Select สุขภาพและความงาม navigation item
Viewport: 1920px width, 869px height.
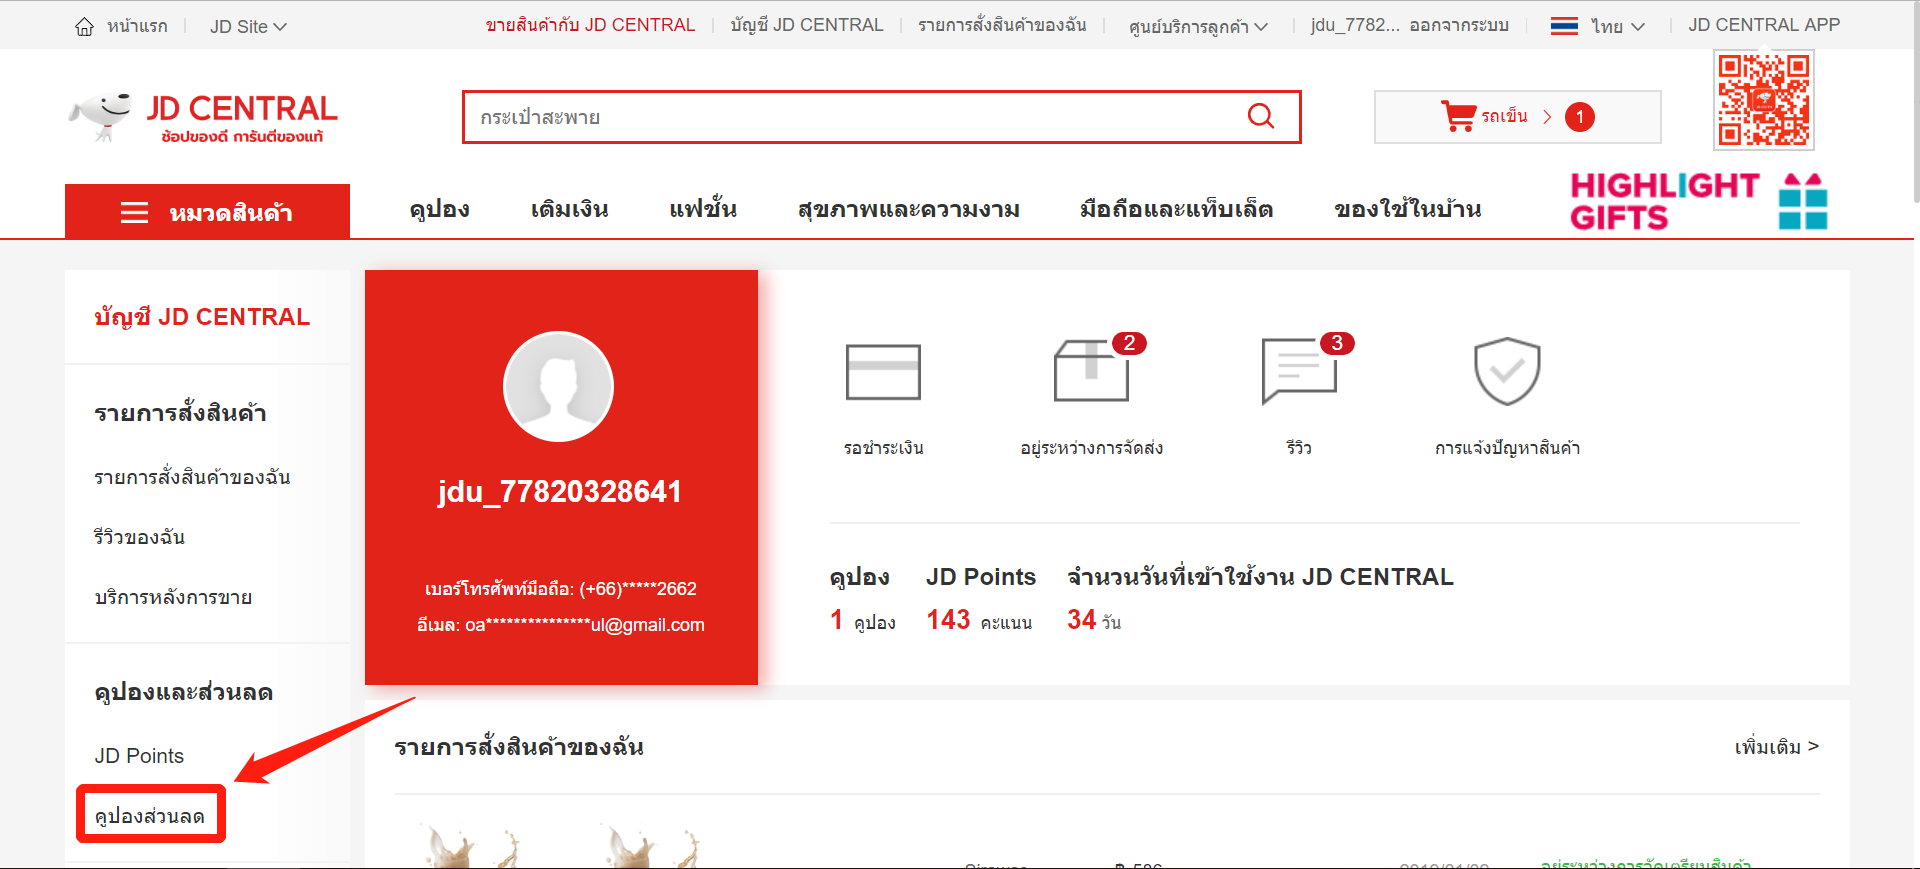click(908, 210)
